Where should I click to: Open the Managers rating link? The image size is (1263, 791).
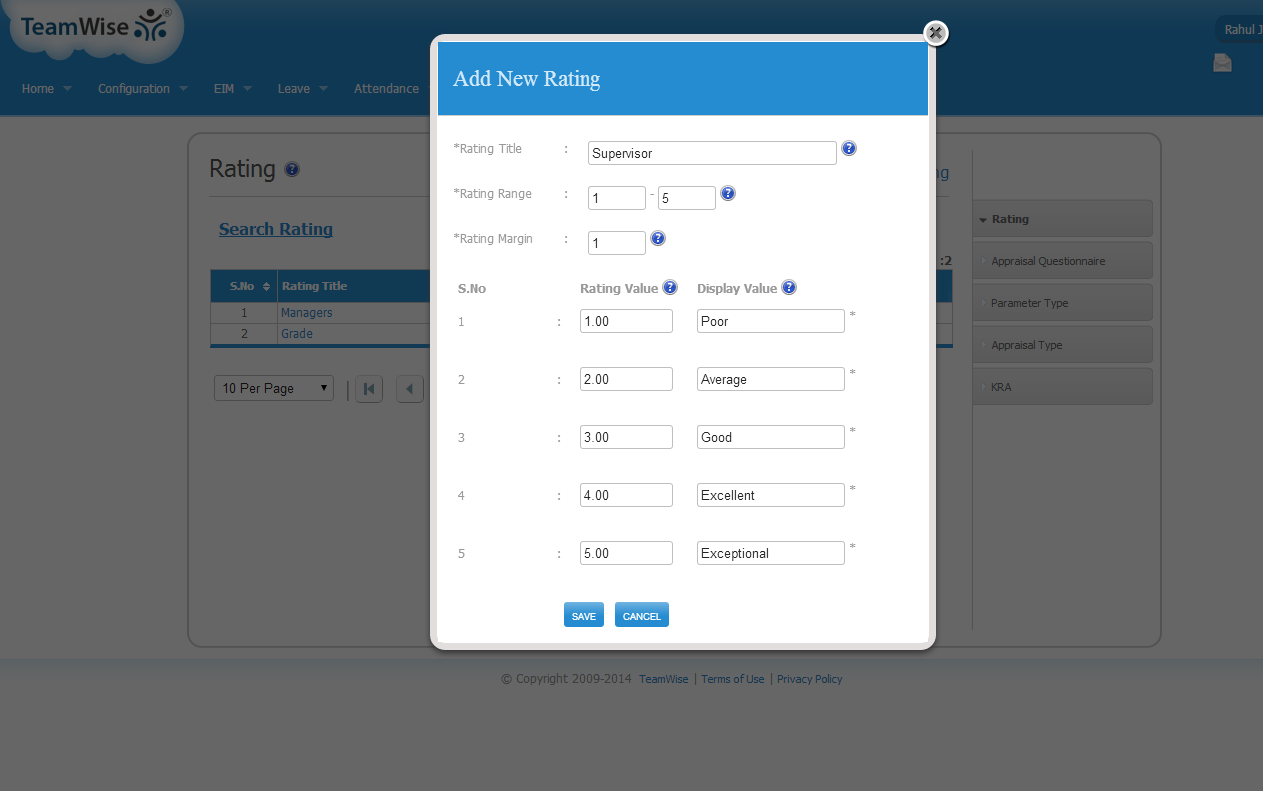(306, 313)
